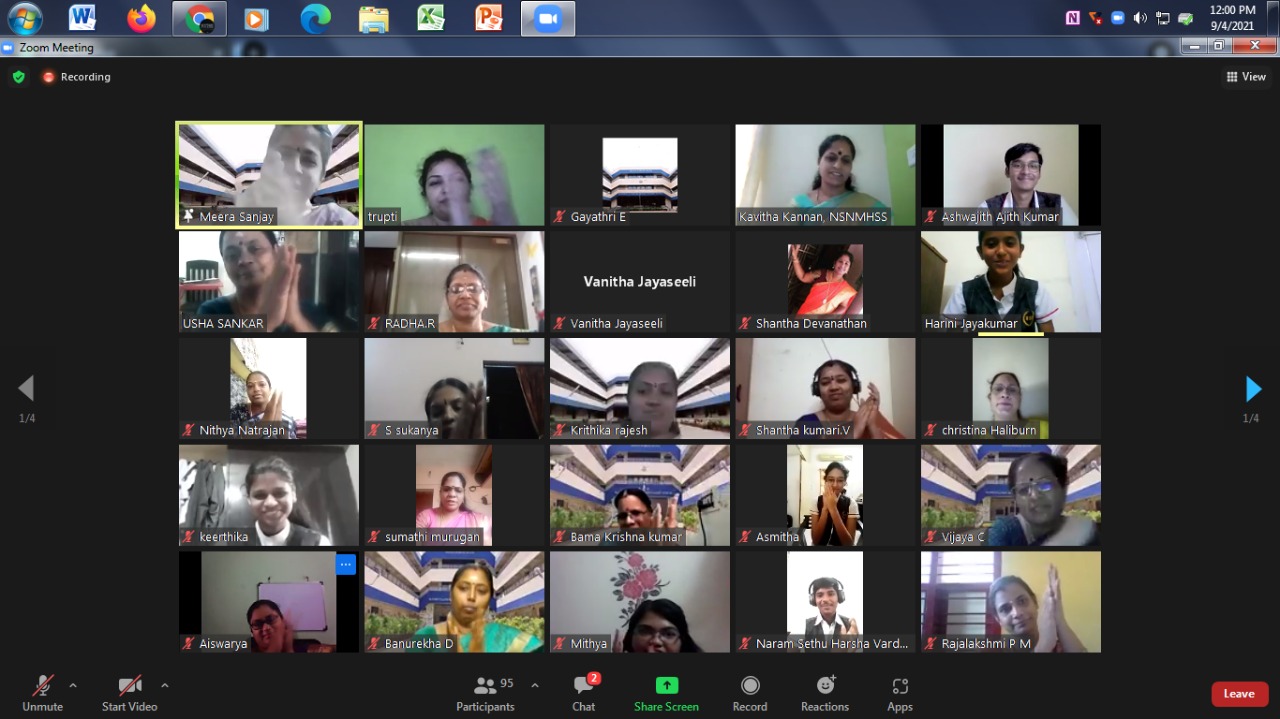Open the Participants panel
Viewport: 1280px width, 719px height.
[486, 693]
